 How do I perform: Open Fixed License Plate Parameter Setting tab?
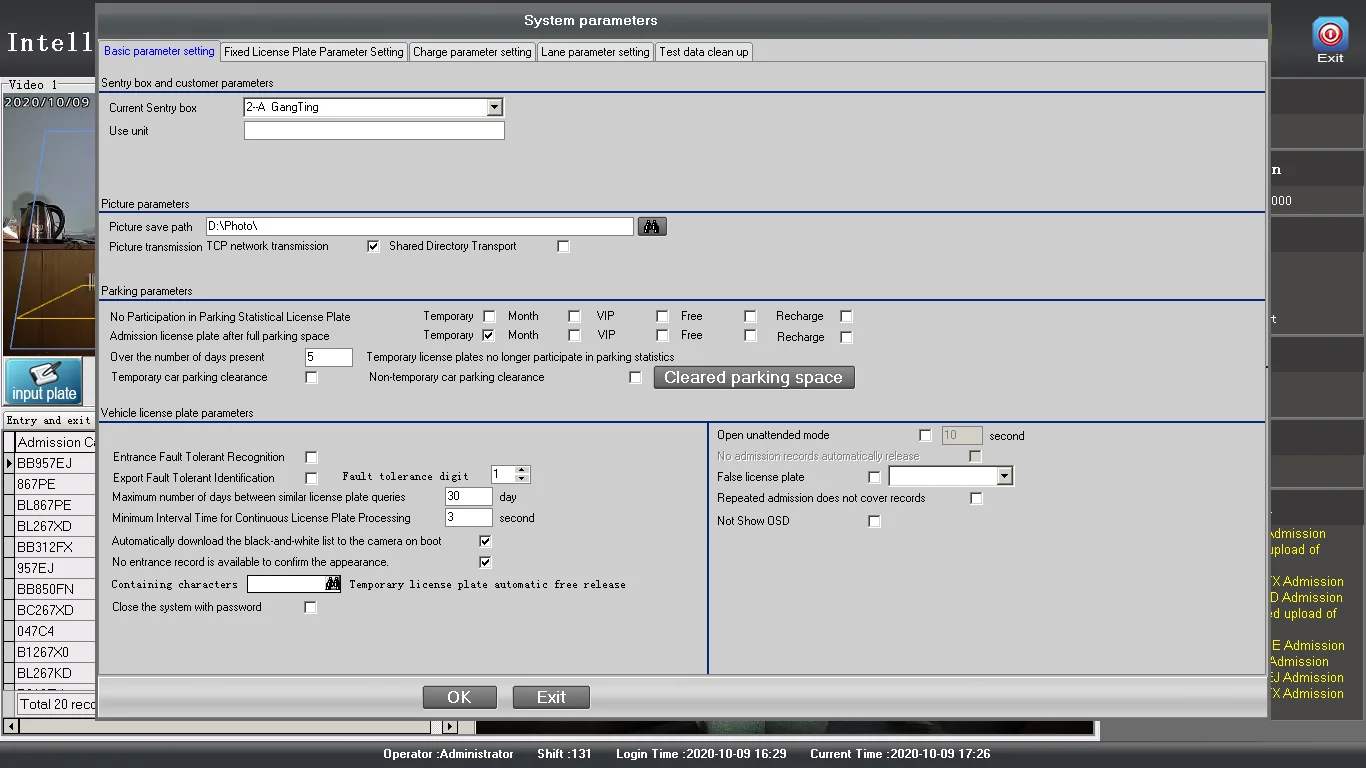point(313,52)
